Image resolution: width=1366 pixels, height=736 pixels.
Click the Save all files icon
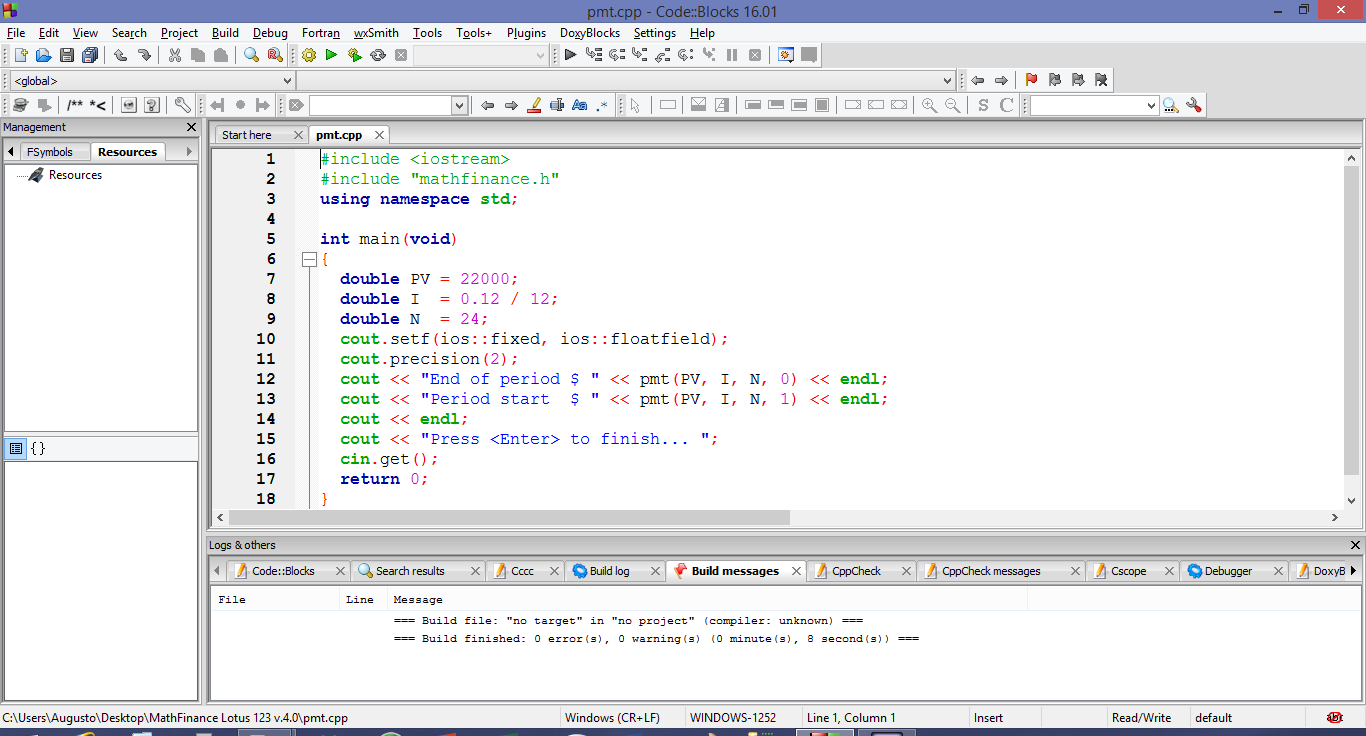pyautogui.click(x=90, y=55)
